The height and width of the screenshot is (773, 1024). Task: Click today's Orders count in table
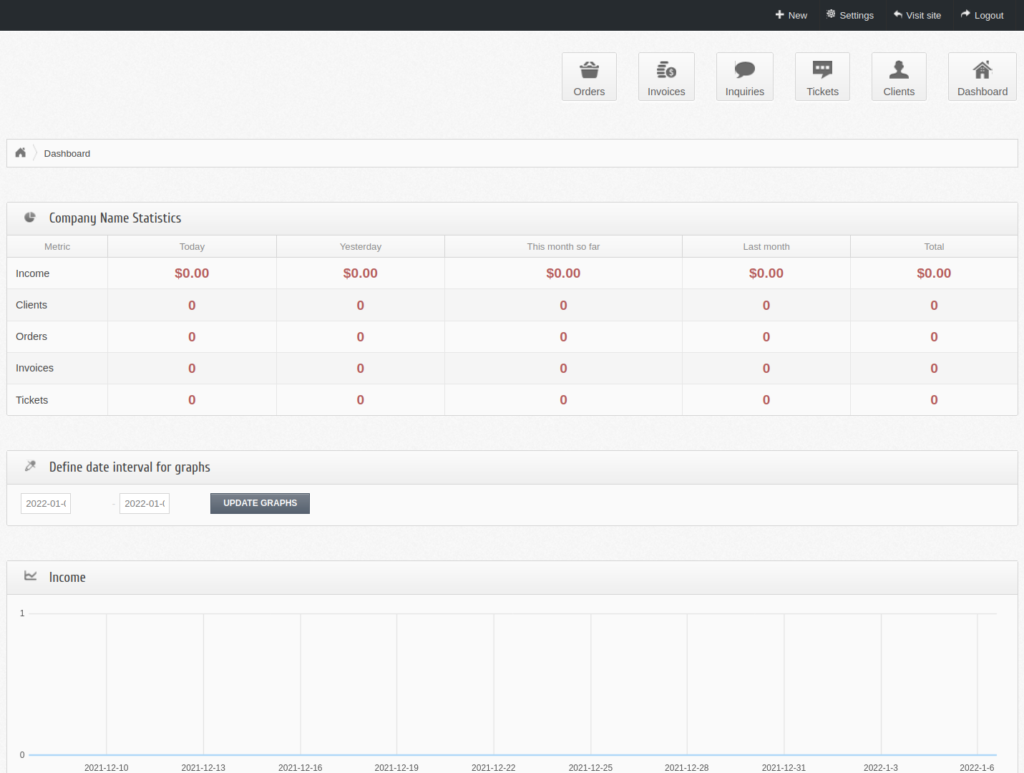(192, 337)
